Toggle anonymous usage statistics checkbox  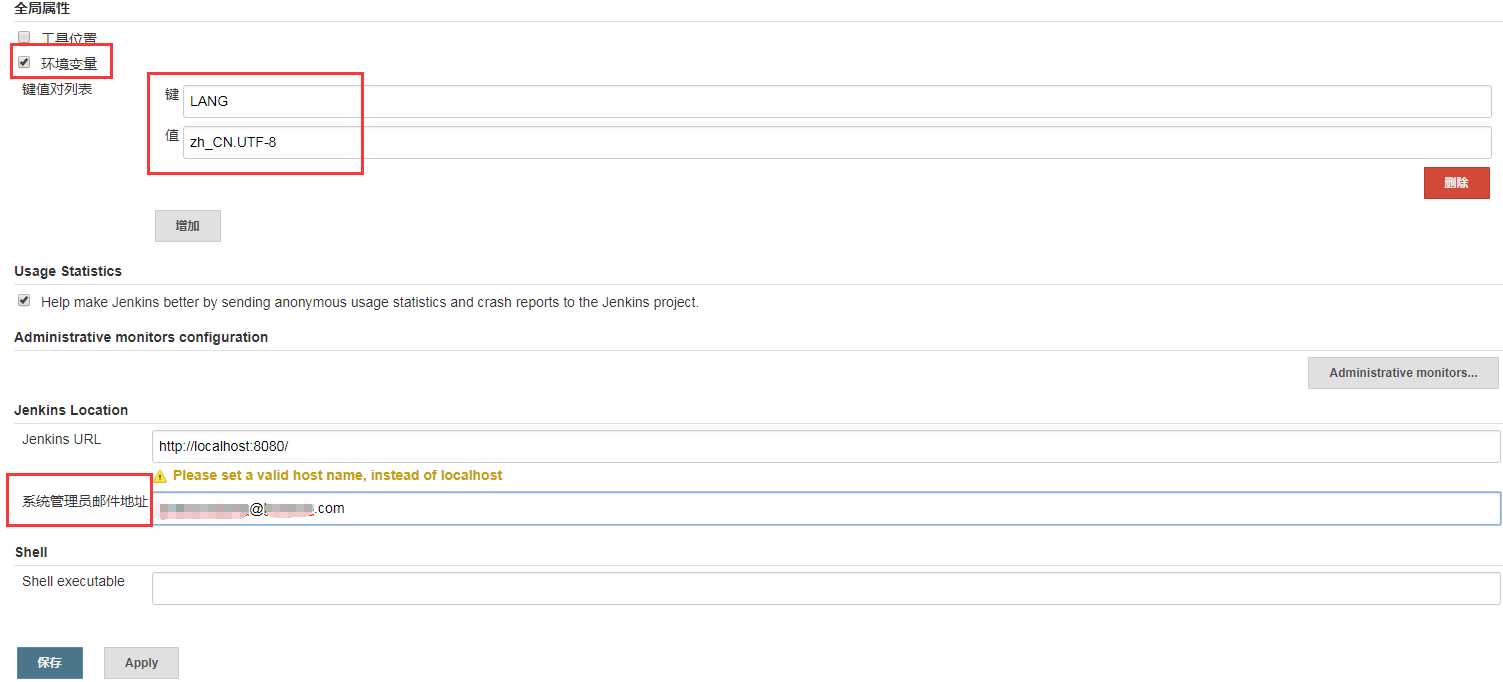point(24,300)
